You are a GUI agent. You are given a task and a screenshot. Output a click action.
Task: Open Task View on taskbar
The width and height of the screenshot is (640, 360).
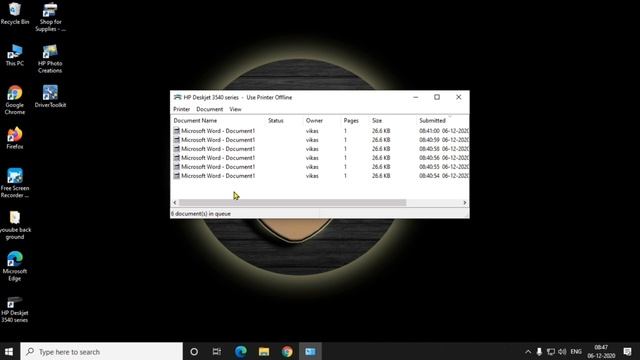pos(217,351)
